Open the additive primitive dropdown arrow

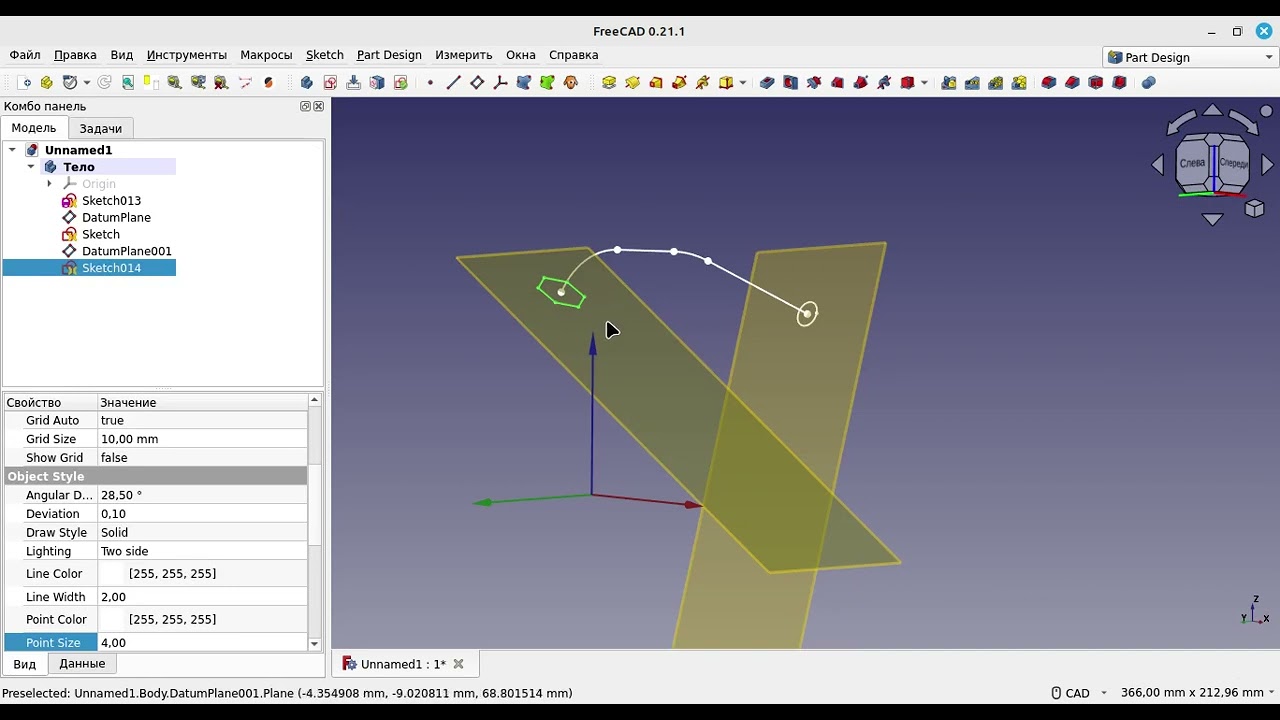pyautogui.click(x=743, y=83)
